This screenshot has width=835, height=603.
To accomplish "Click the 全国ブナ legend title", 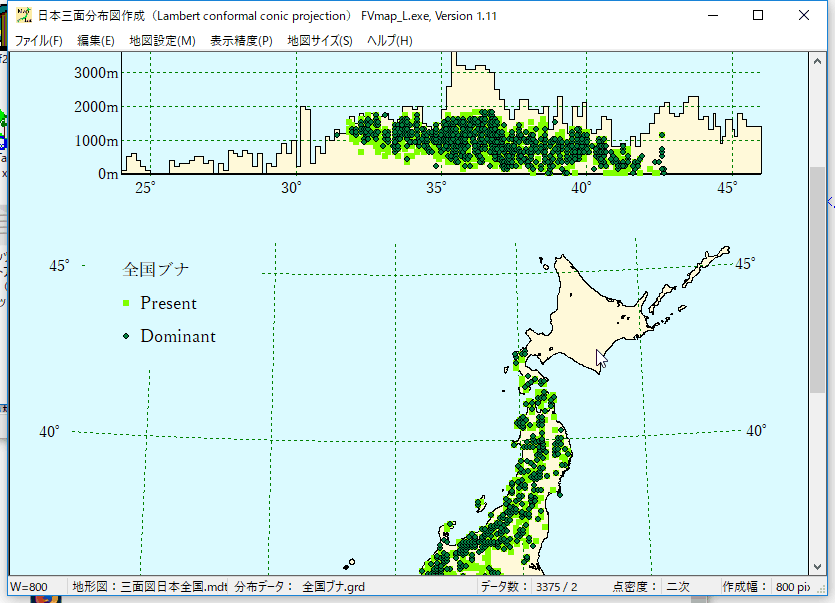I will (x=156, y=269).
